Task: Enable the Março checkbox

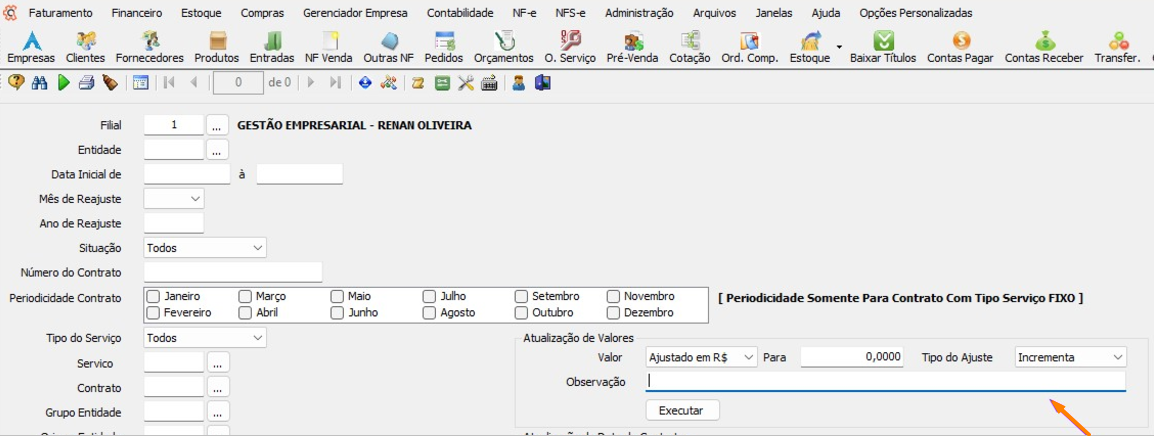Action: pos(245,297)
